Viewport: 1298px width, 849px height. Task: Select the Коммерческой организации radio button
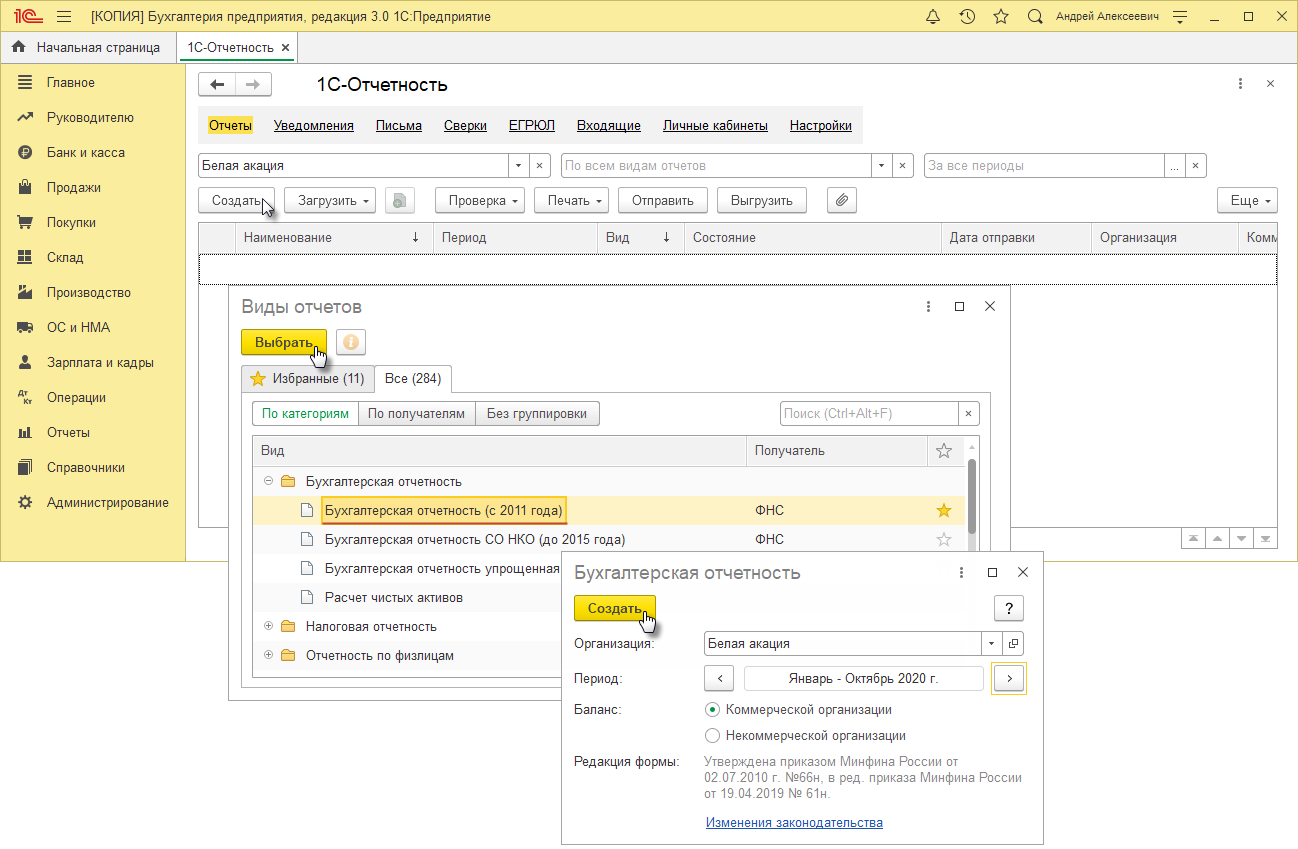[713, 709]
